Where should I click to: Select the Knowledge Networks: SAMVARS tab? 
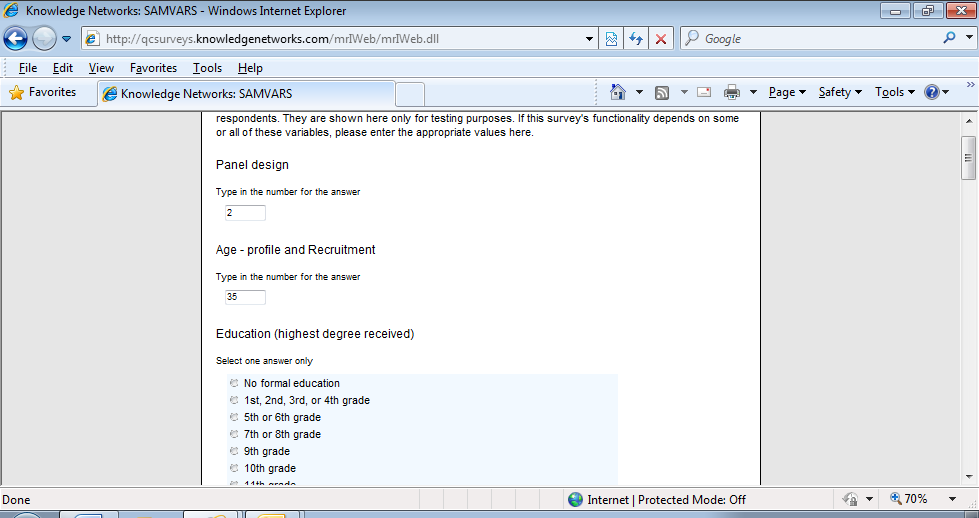coord(247,94)
